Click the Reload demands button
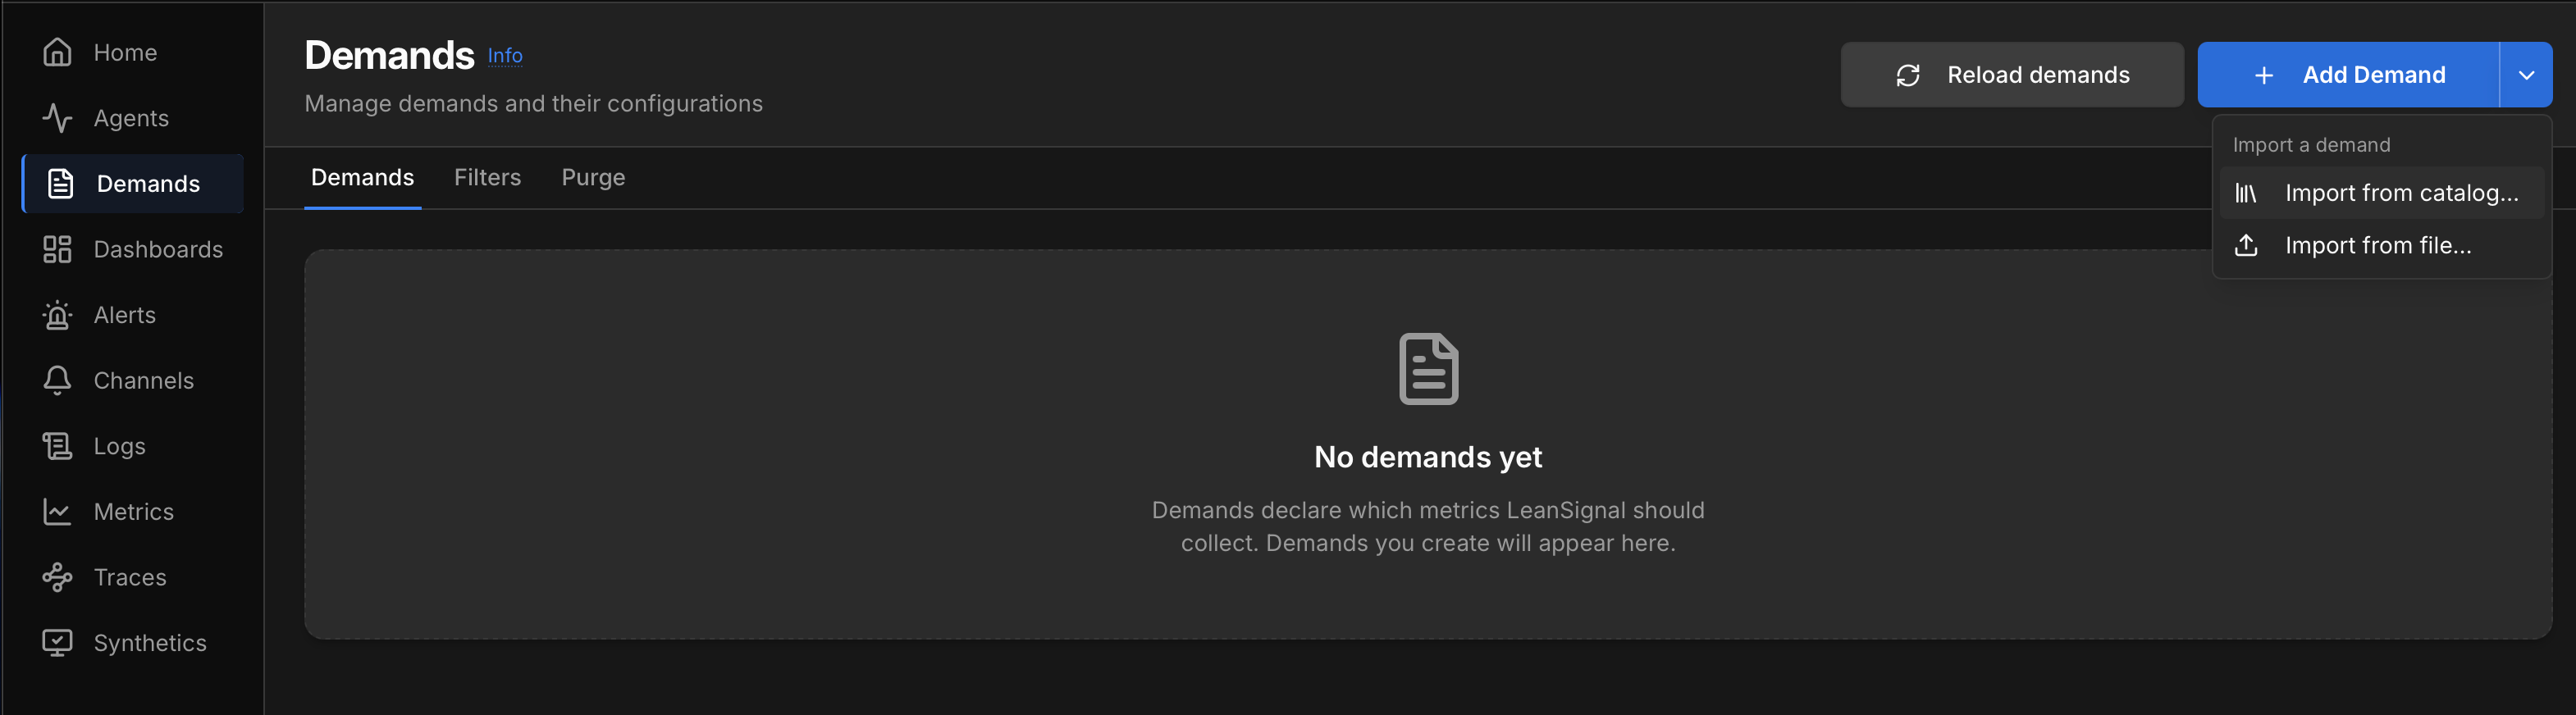This screenshot has width=2576, height=715. (x=2012, y=75)
